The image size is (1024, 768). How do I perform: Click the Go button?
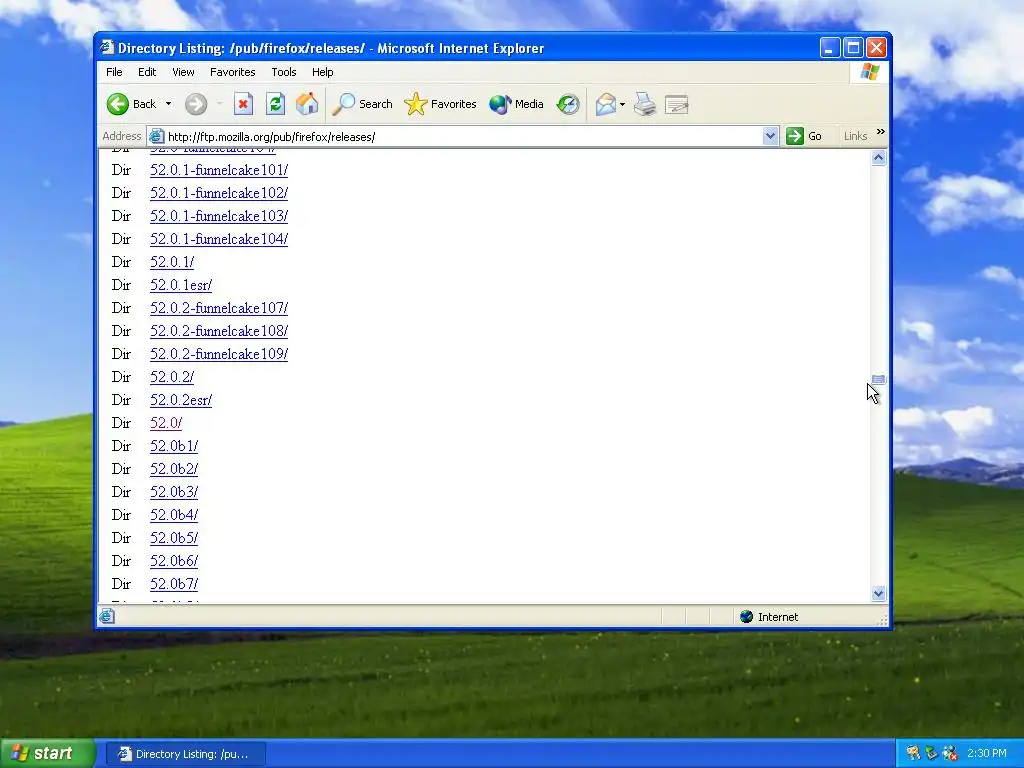[805, 136]
